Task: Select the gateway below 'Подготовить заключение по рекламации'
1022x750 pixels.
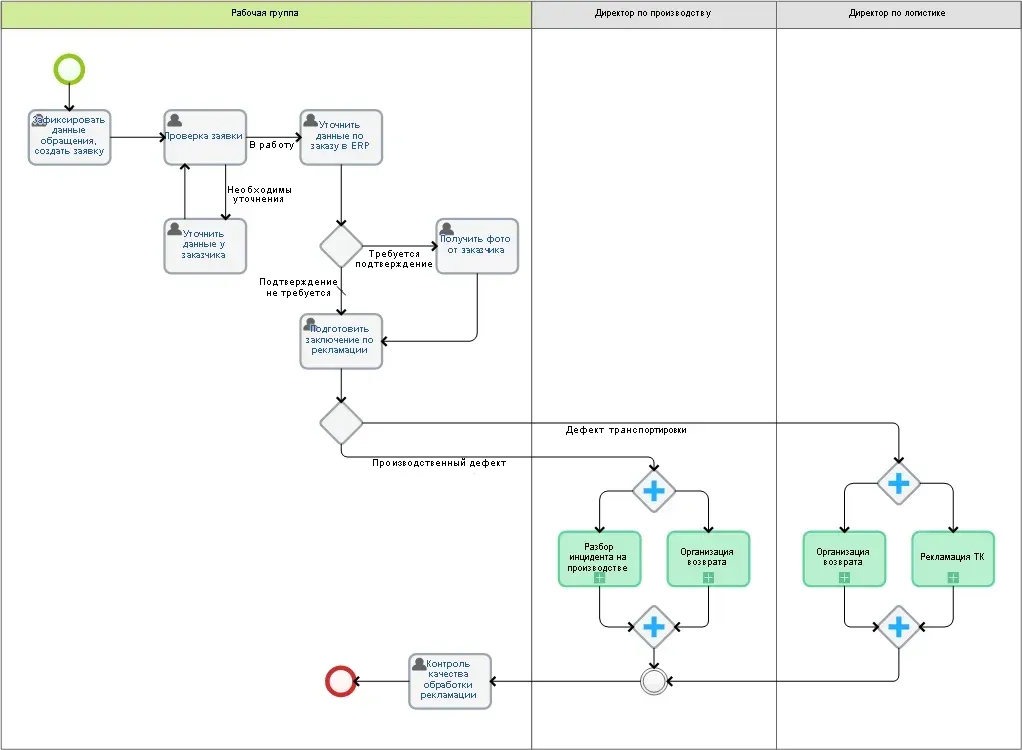Action: (341, 423)
